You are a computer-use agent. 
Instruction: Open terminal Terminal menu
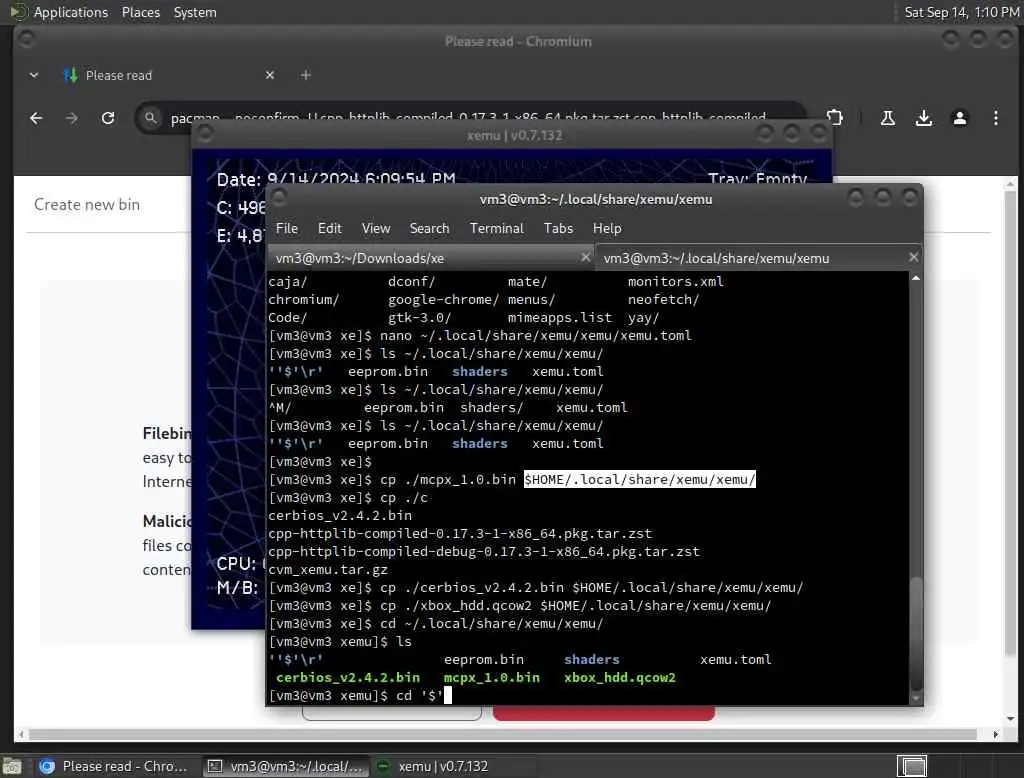(496, 229)
